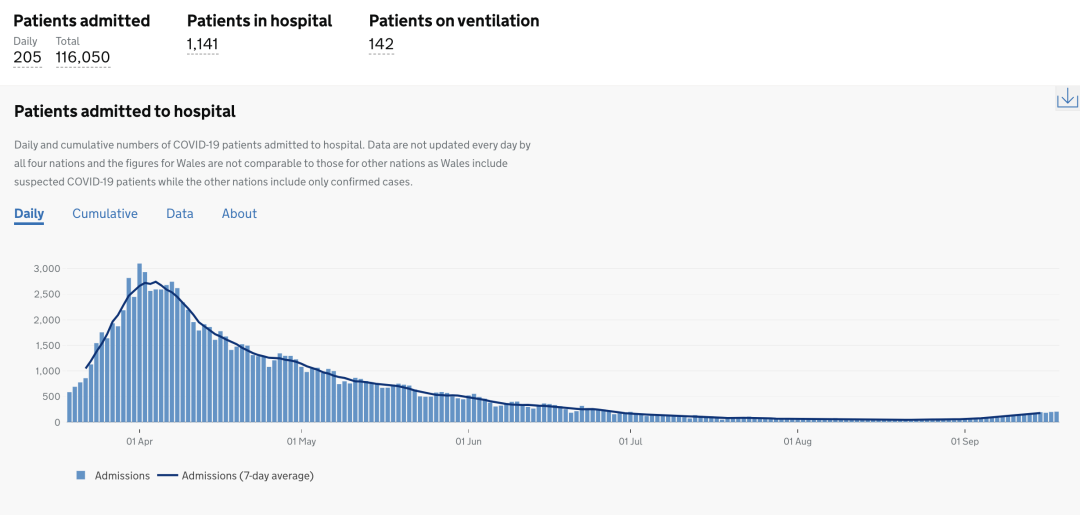
Task: Click the "Admissions (7-day average)" legend label
Action: click(247, 476)
